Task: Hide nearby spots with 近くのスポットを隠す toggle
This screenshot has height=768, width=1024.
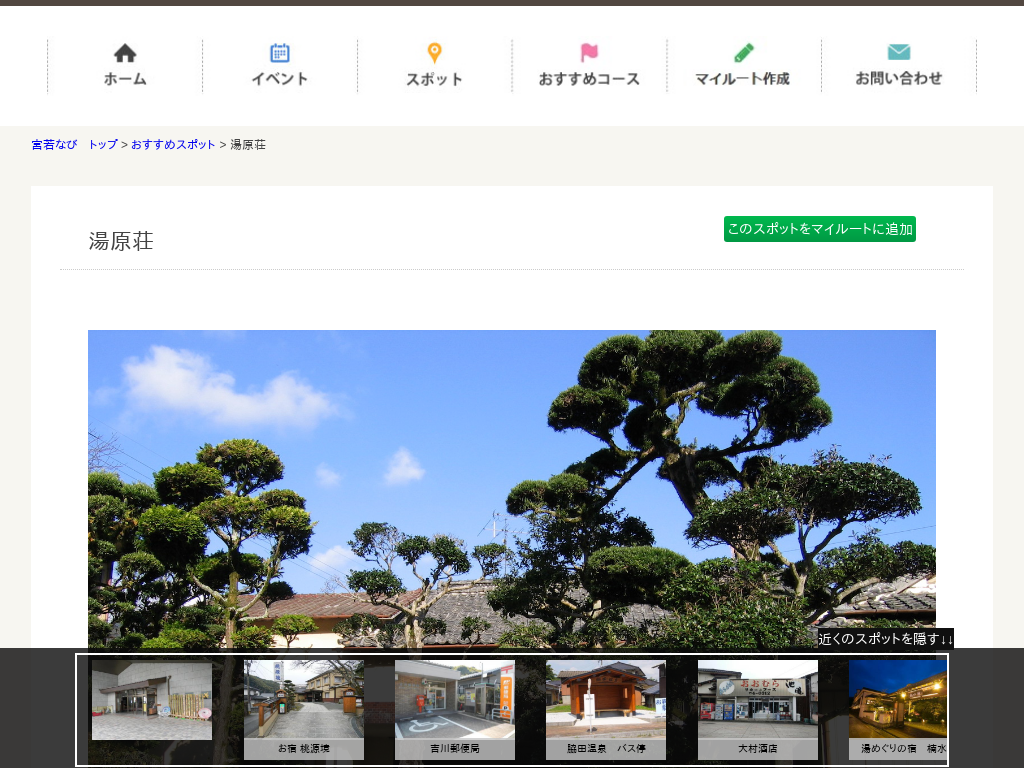Action: point(885,639)
